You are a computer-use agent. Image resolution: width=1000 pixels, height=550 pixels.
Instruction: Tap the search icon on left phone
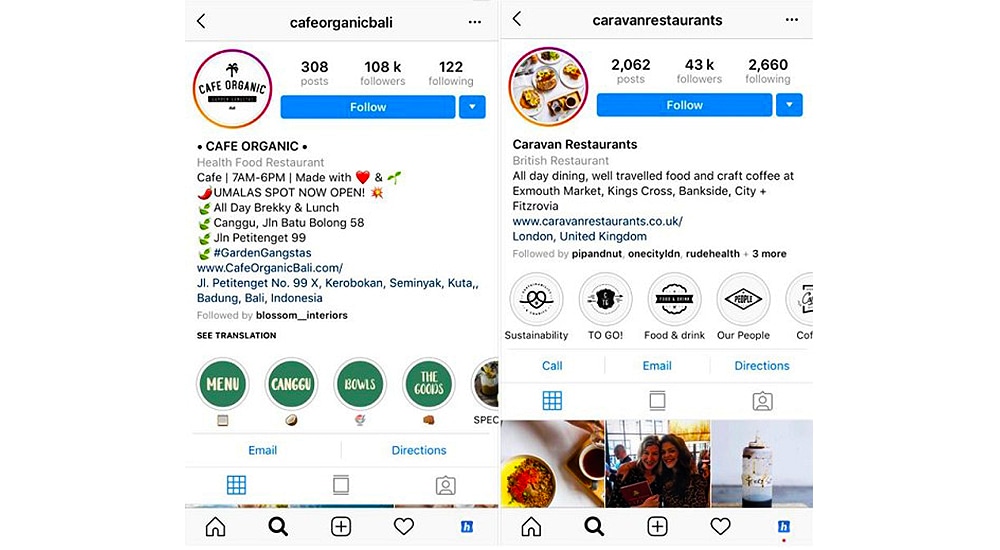(x=277, y=526)
